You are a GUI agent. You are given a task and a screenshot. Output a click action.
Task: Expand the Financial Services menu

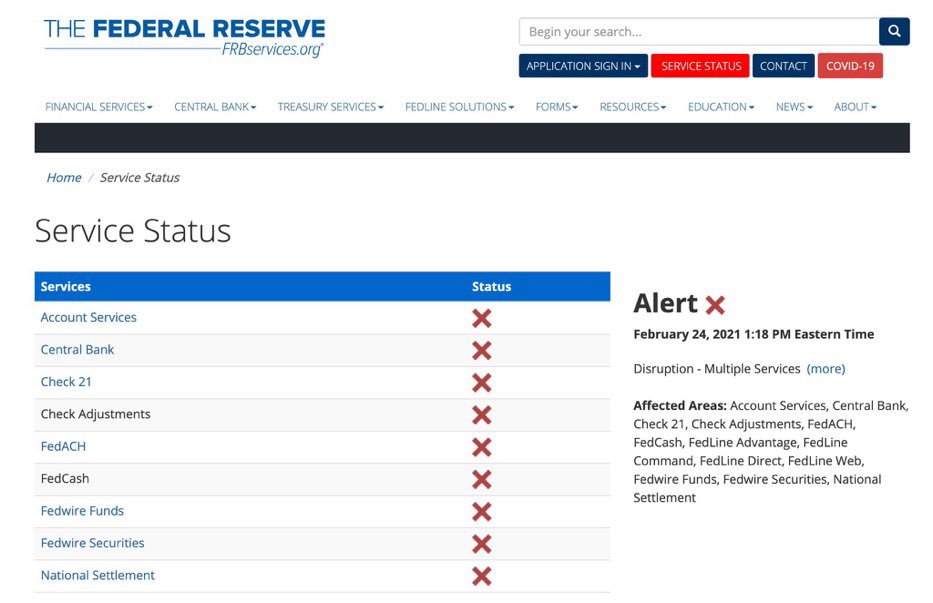(99, 107)
